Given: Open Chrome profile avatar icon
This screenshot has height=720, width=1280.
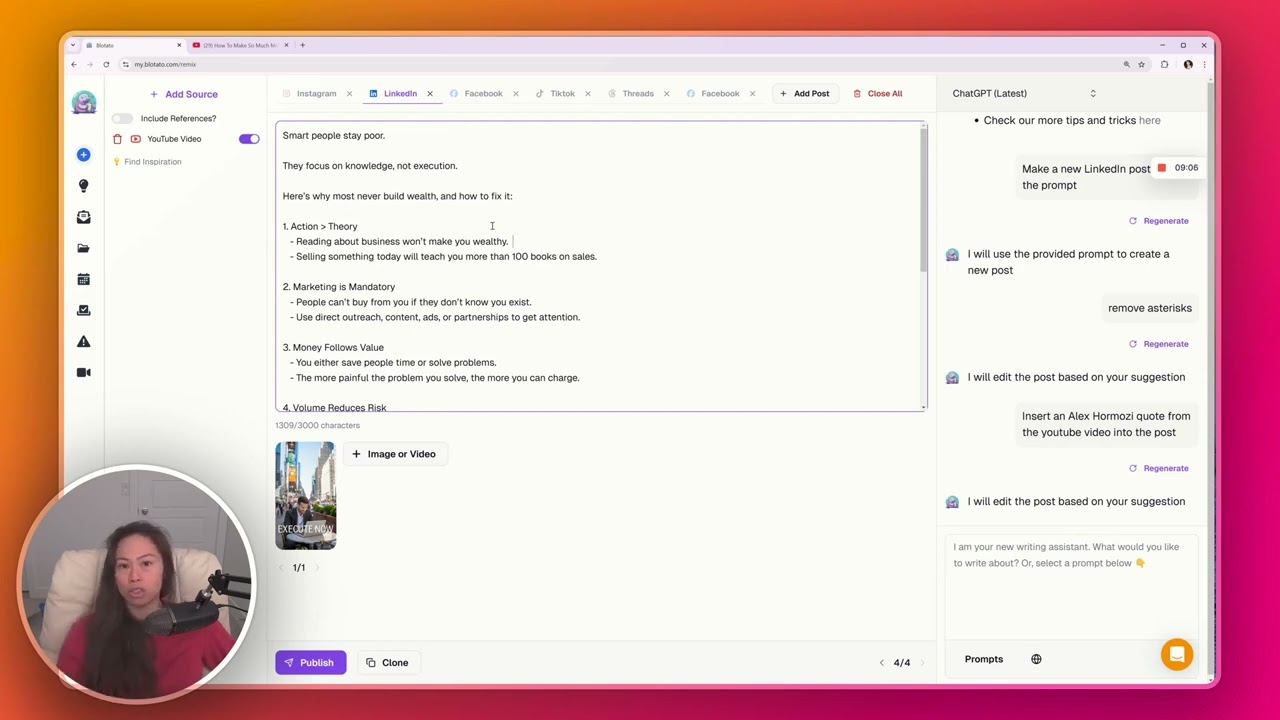Looking at the screenshot, I should [x=1188, y=64].
